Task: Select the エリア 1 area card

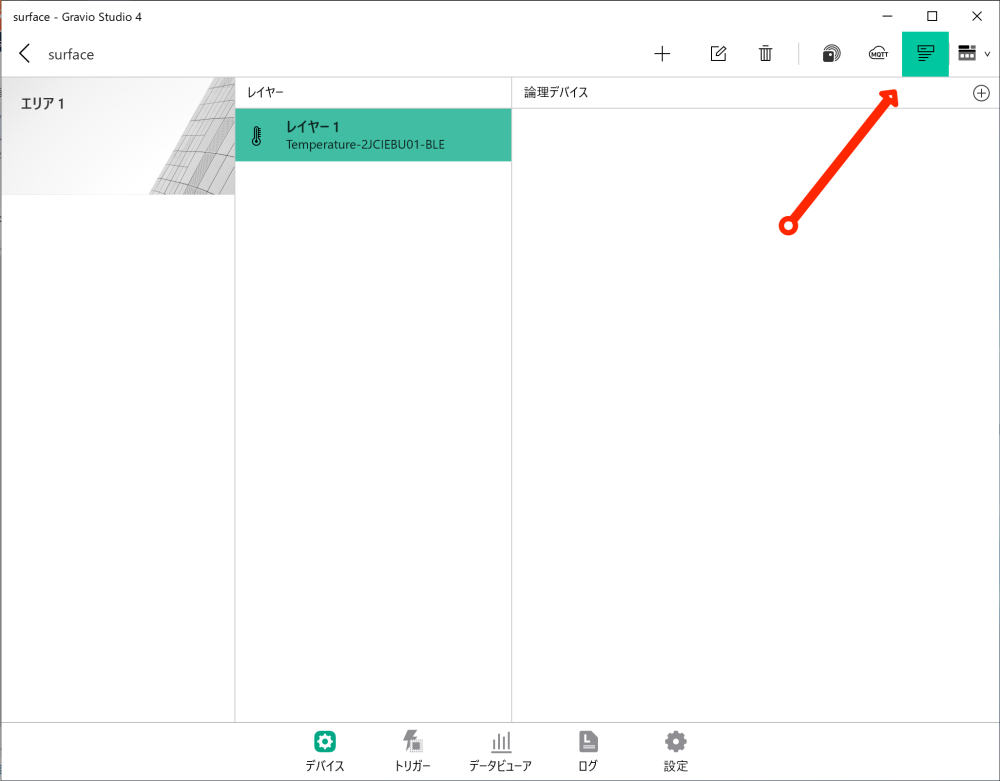Action: [118, 136]
